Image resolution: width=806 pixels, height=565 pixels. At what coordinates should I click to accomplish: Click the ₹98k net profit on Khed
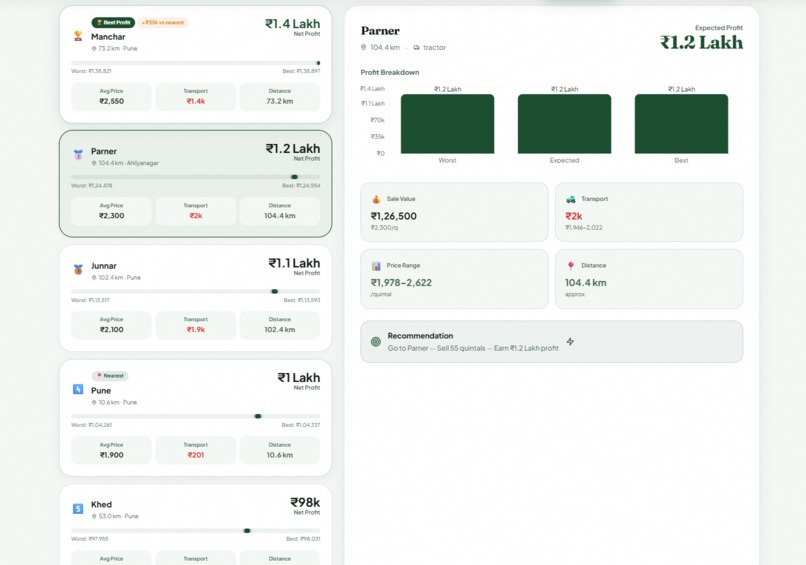coord(305,502)
